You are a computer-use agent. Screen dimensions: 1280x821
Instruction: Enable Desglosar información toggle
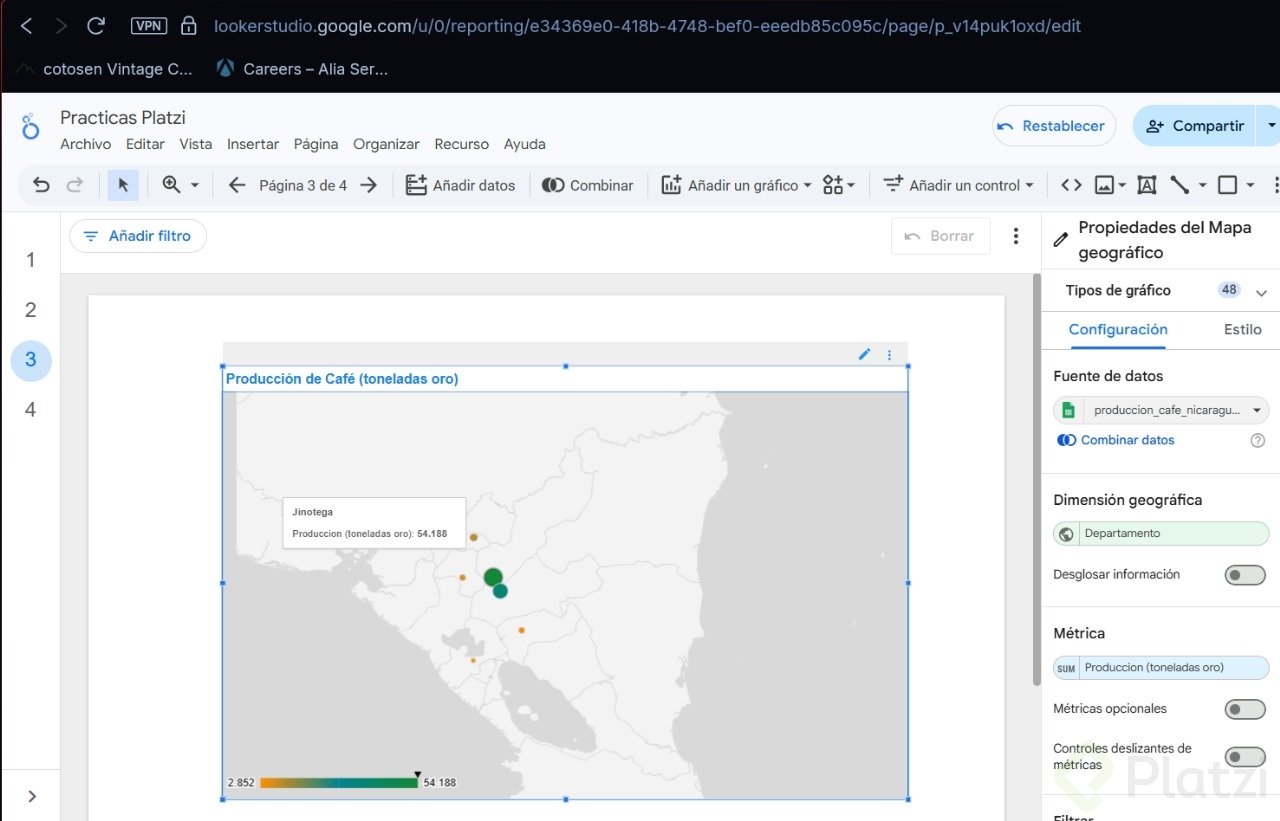[1245, 575]
